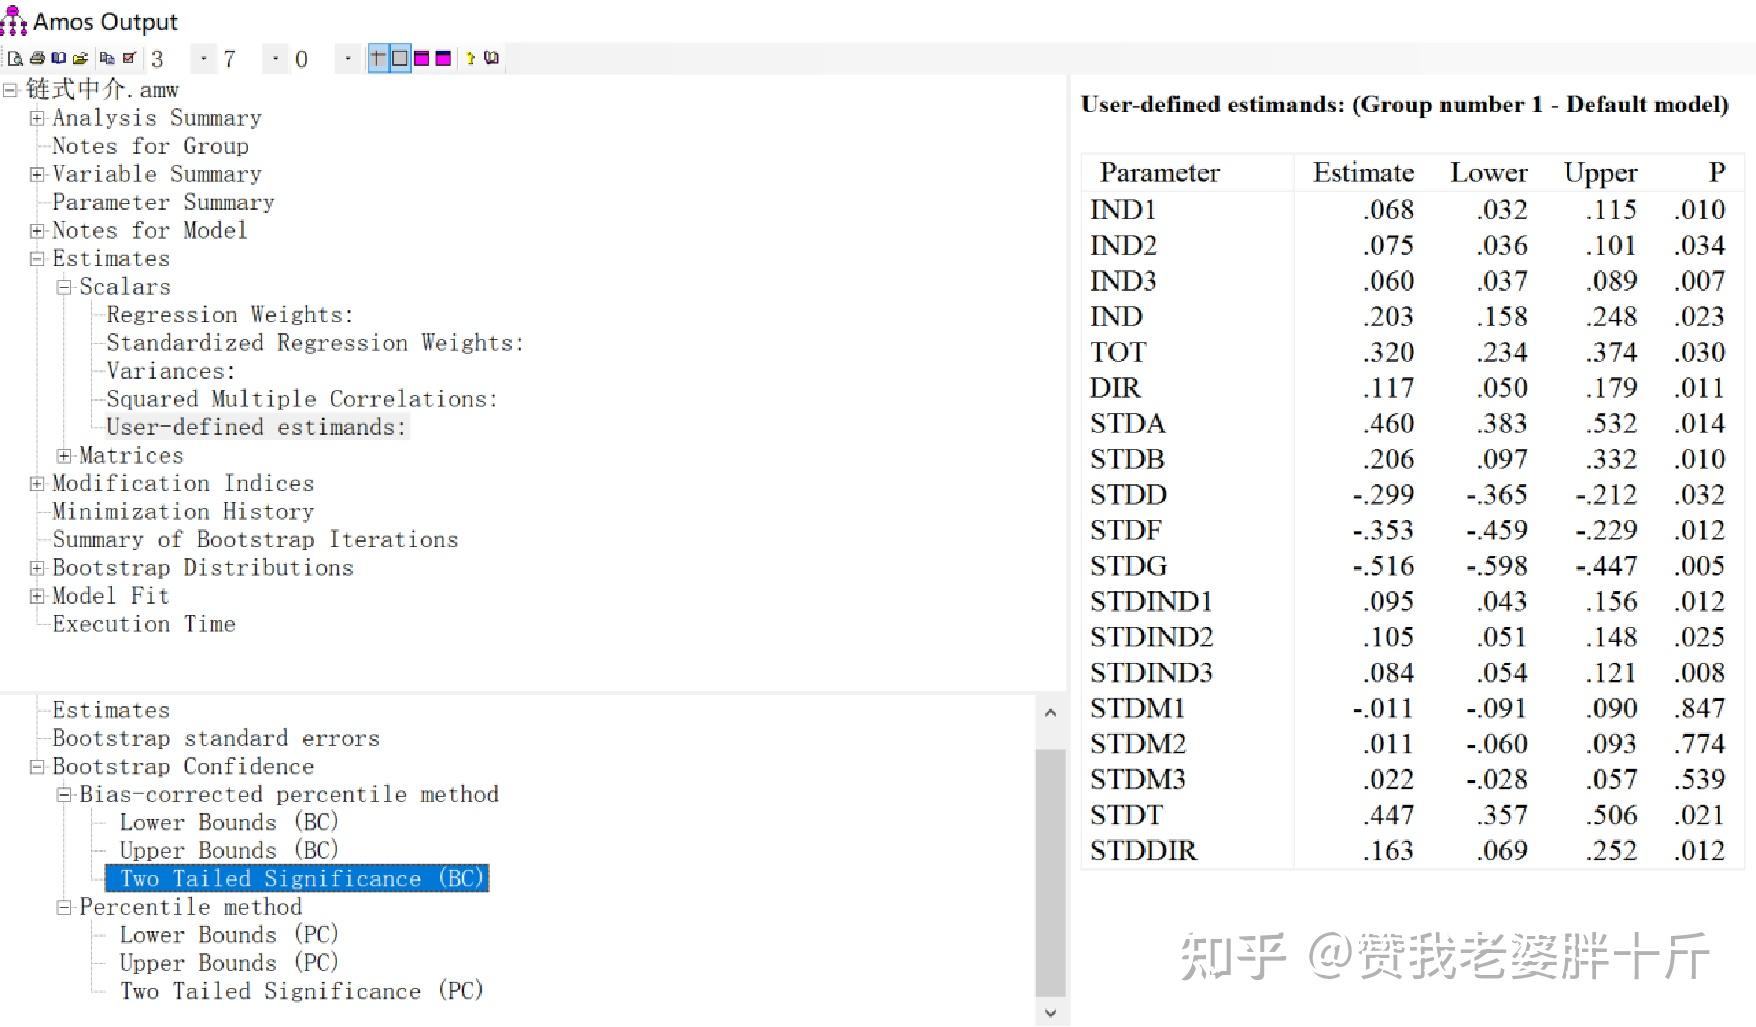Toggle the table border square button

pyautogui.click(x=400, y=58)
